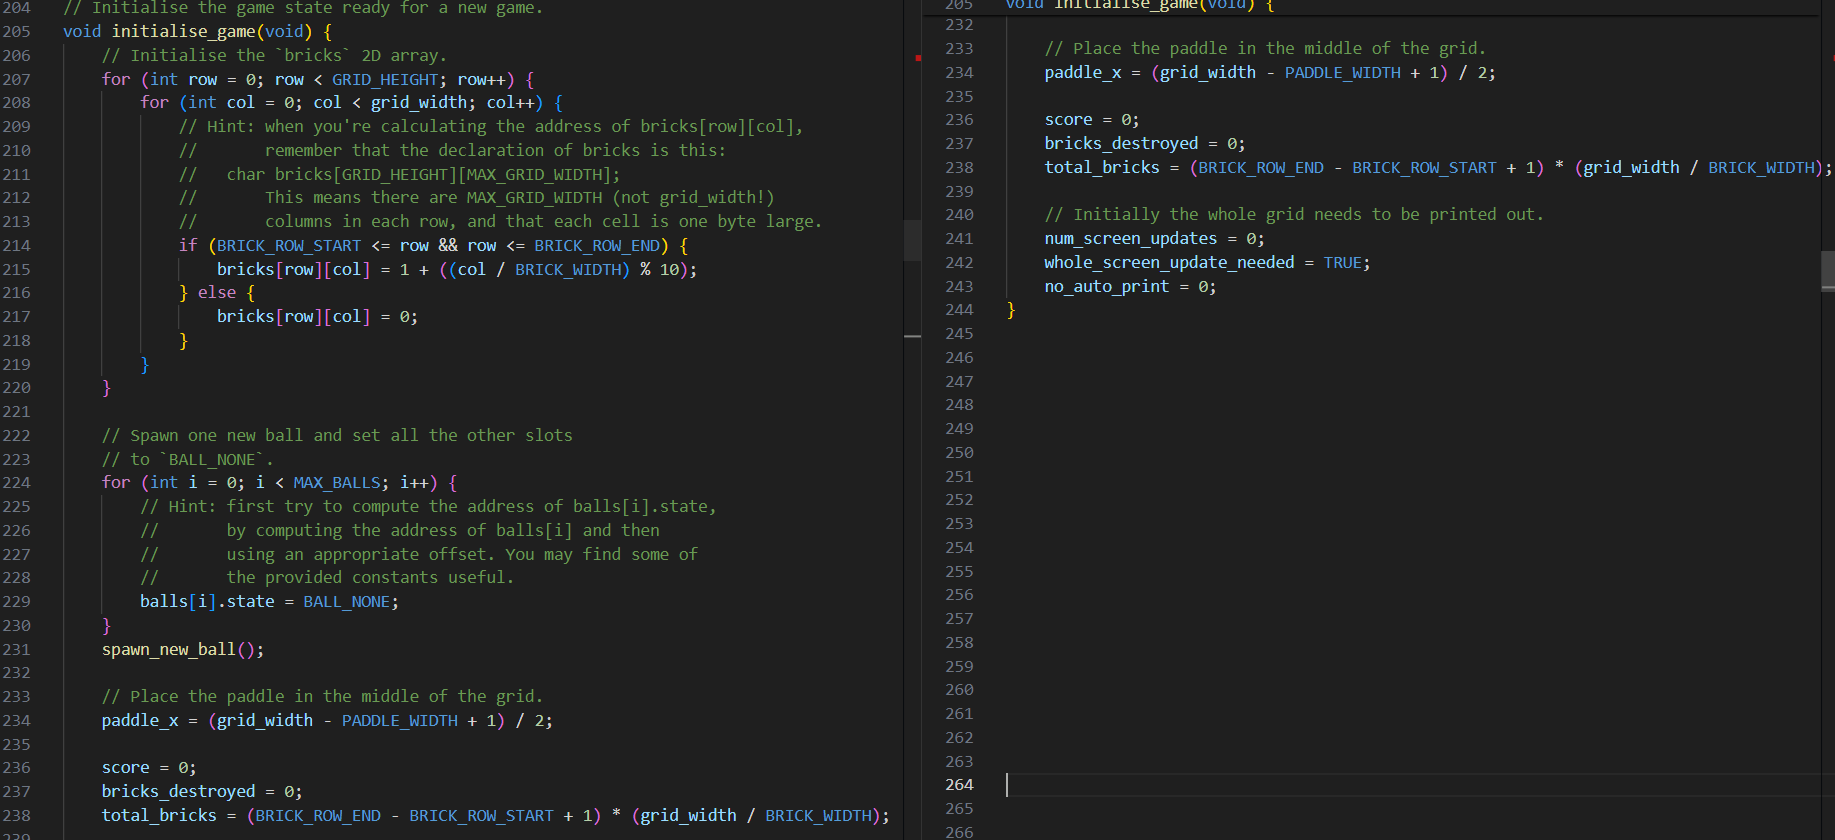The image size is (1835, 840).
Task: Click BALL_NONE at the end of line 229
Action: pyautogui.click(x=346, y=602)
